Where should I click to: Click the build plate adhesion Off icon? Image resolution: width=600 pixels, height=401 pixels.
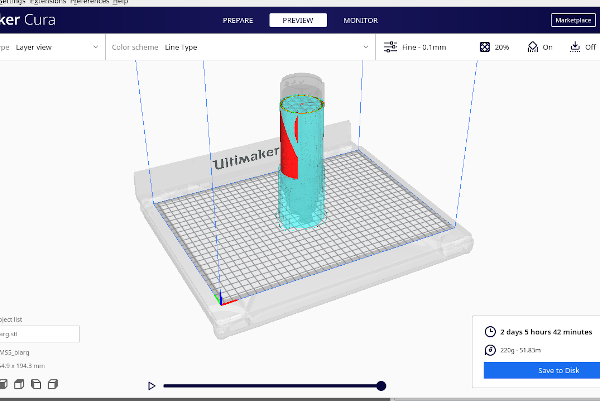575,47
